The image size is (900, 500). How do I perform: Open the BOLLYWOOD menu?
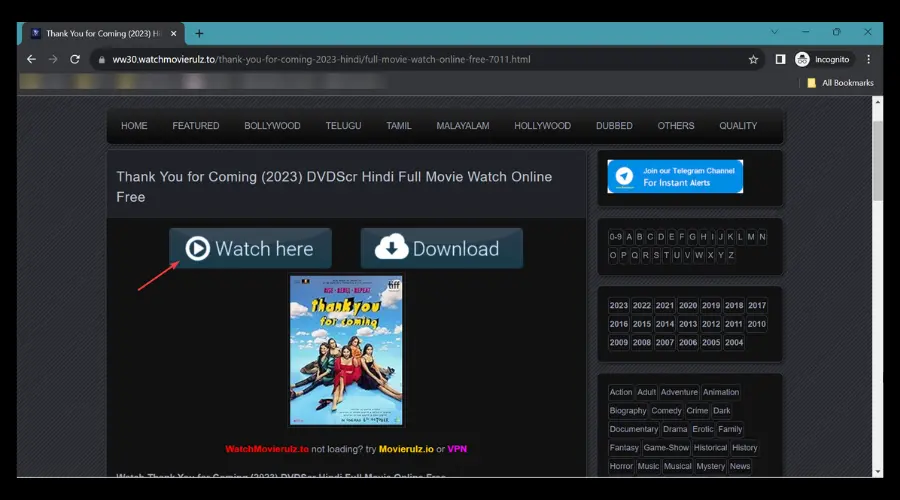pyautogui.click(x=272, y=126)
